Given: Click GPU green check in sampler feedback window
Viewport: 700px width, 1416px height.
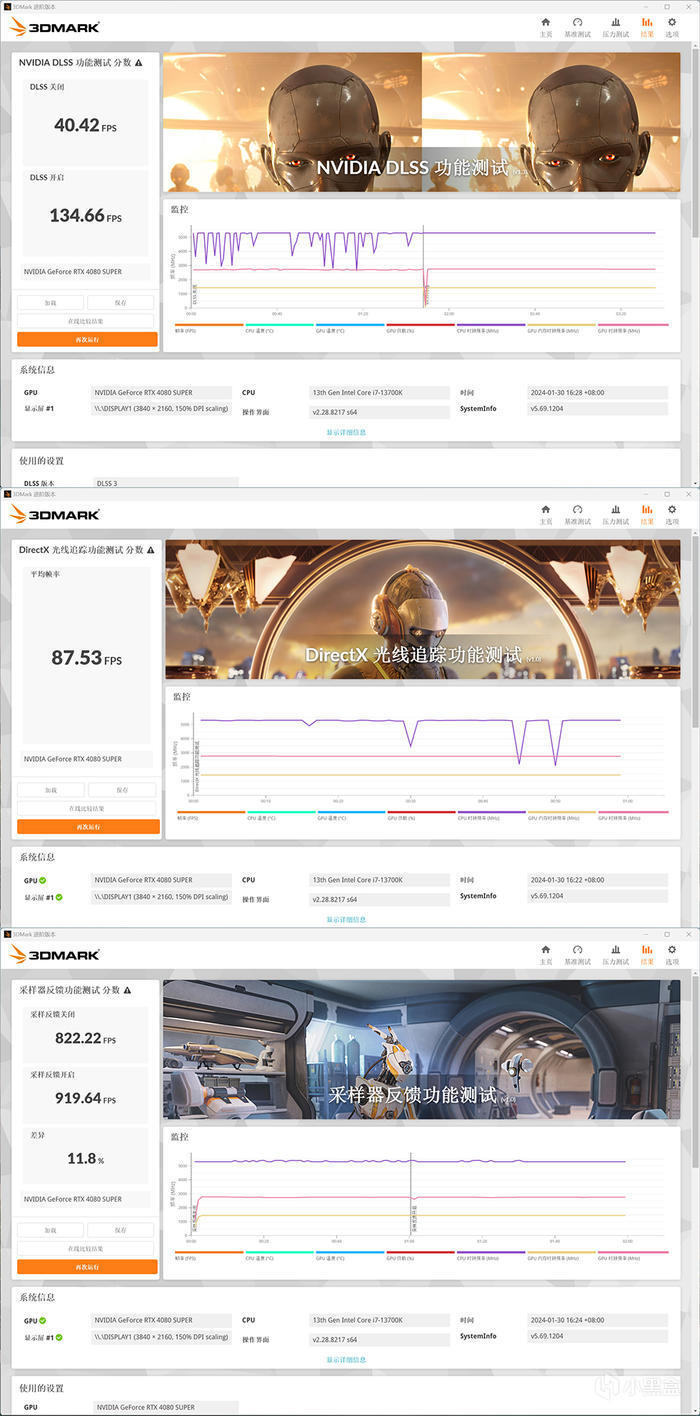Looking at the screenshot, I should [44, 1320].
